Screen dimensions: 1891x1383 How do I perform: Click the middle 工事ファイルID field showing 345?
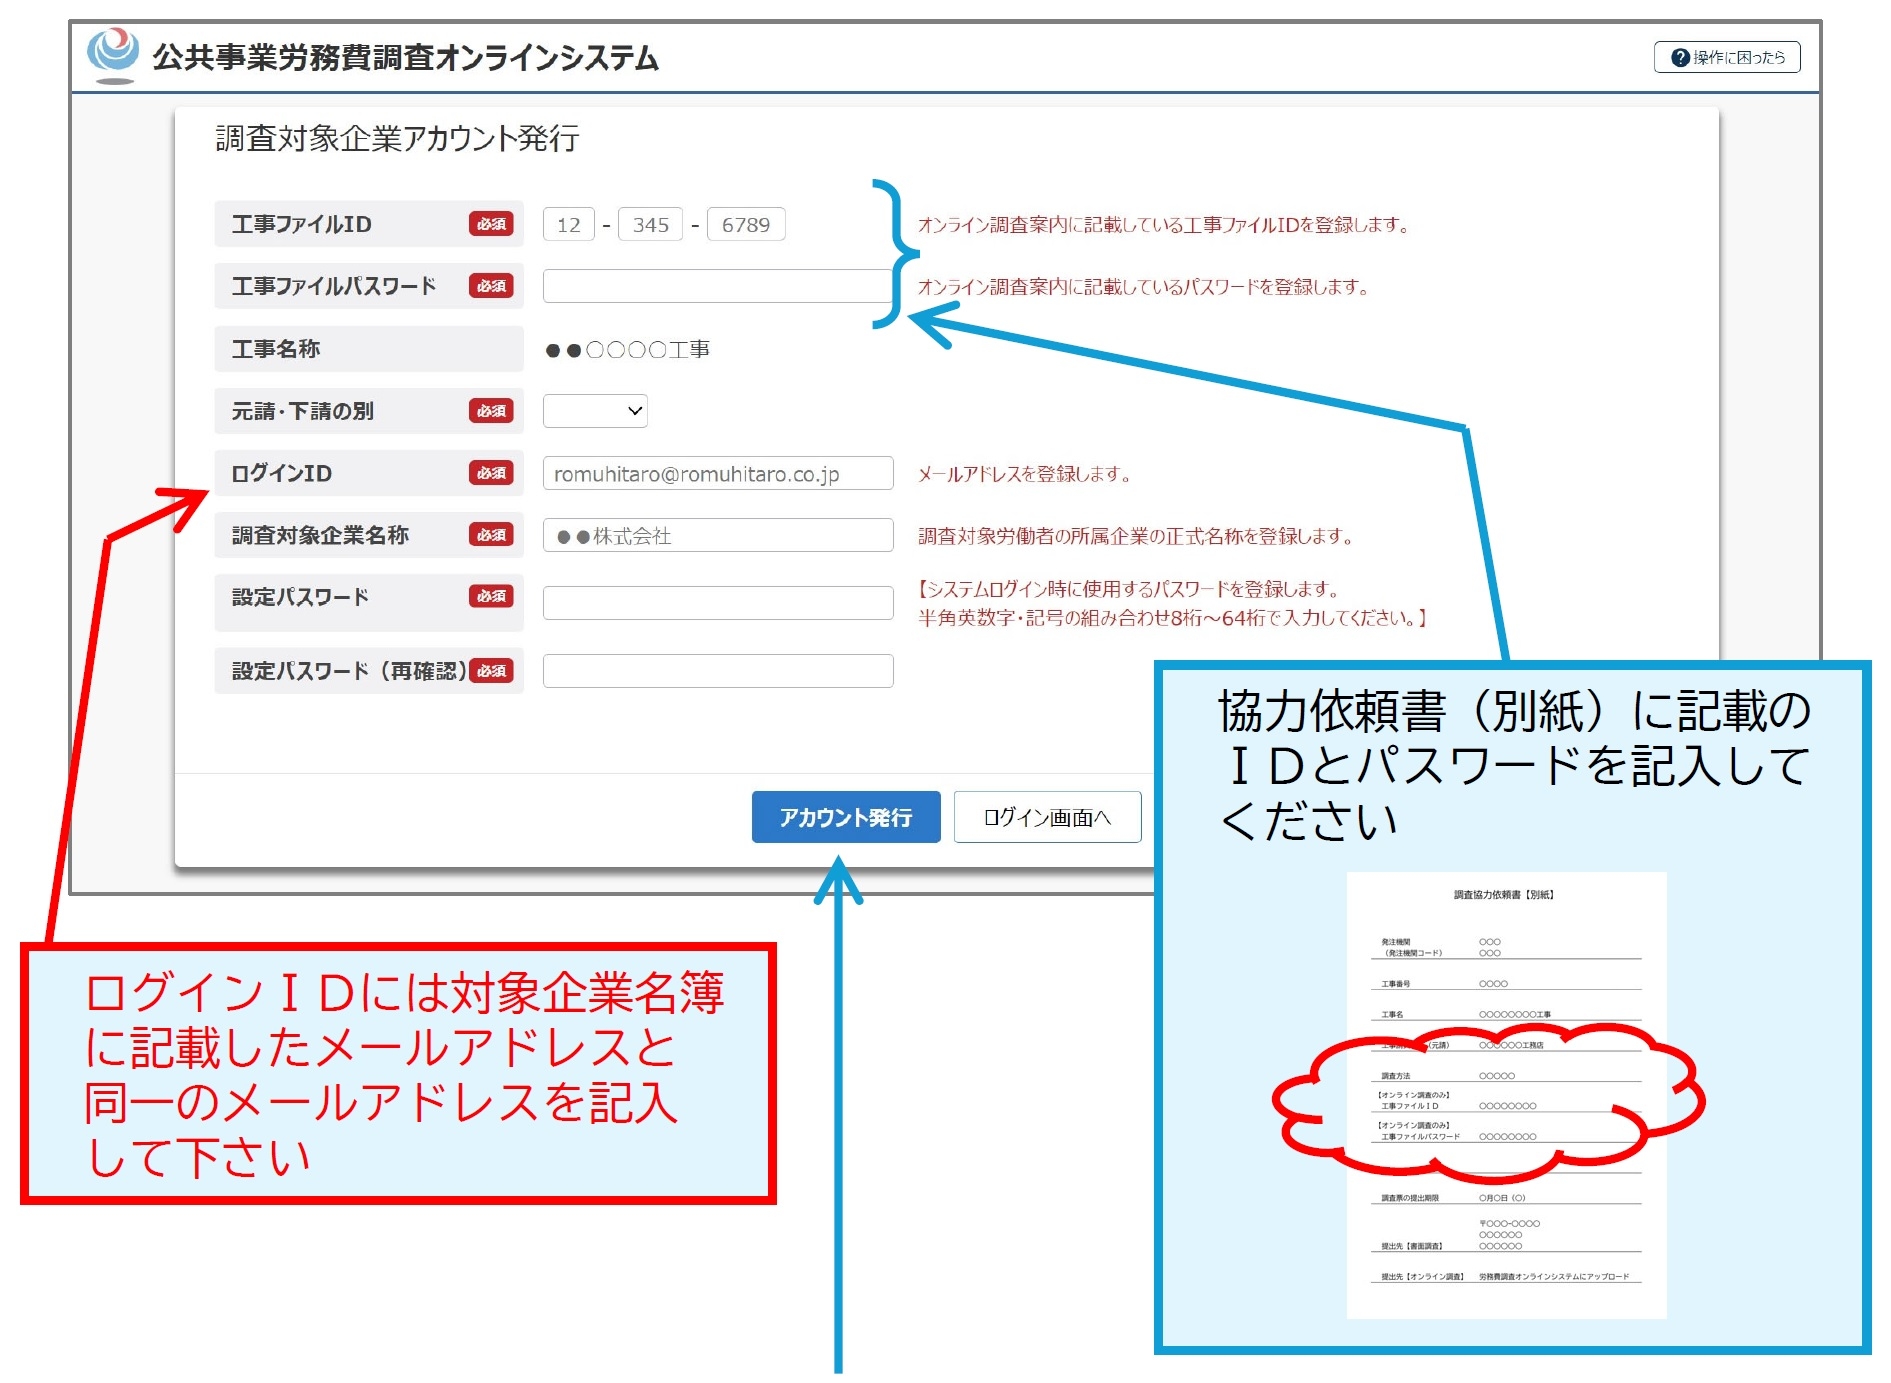click(650, 225)
